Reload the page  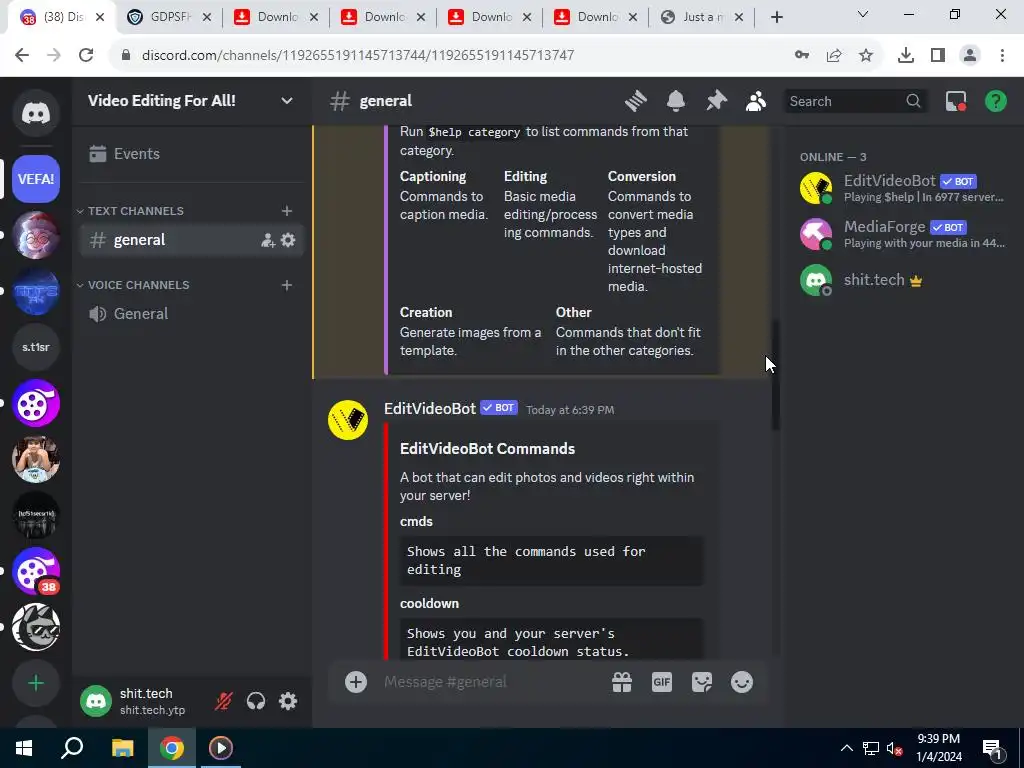point(86,55)
